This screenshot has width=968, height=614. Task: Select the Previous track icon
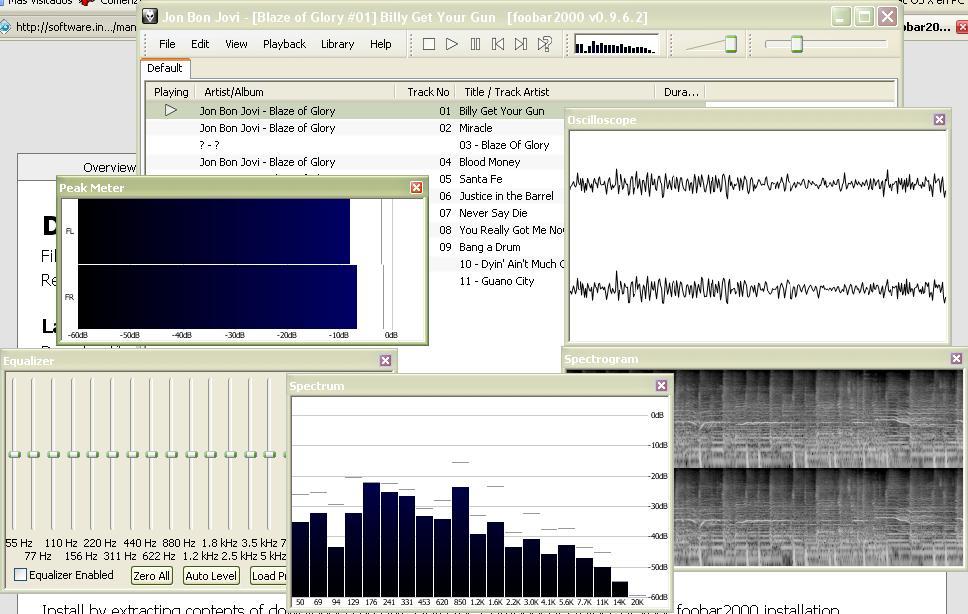coord(497,43)
